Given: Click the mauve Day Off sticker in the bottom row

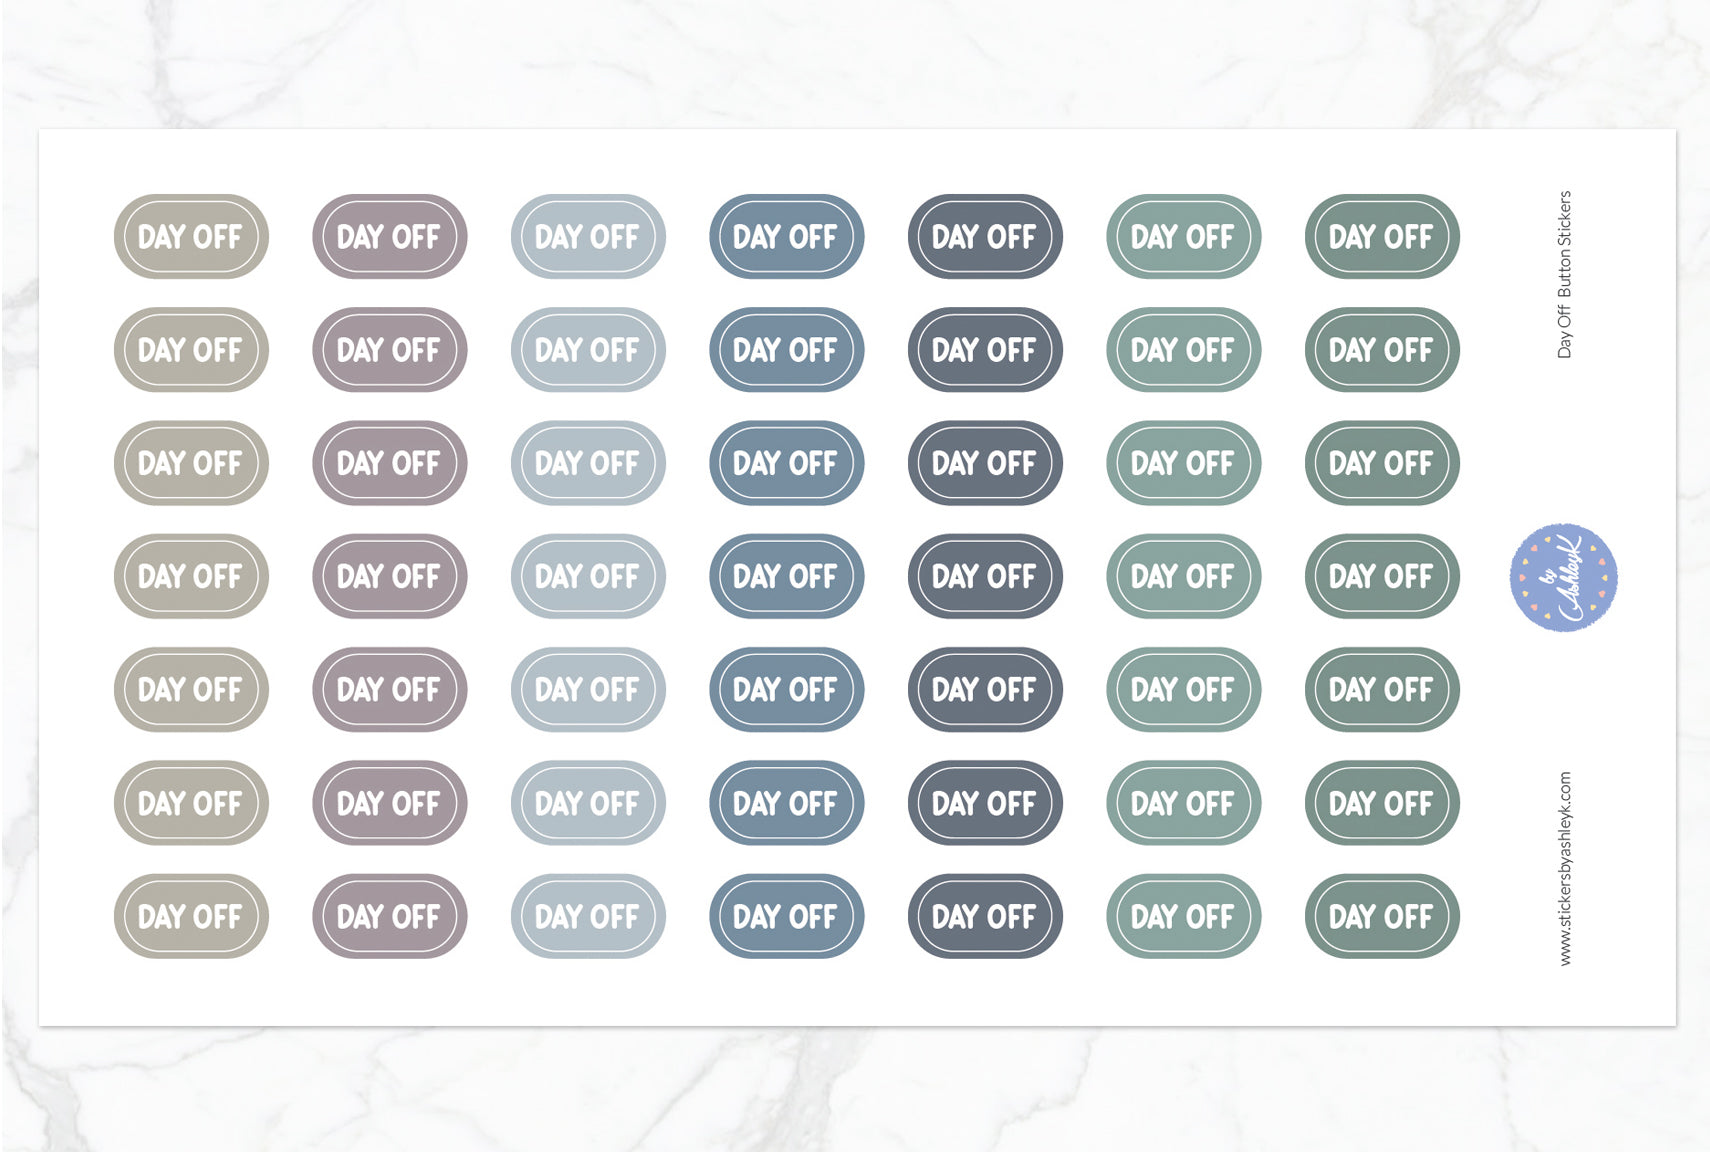Looking at the screenshot, I should pyautogui.click(x=389, y=916).
